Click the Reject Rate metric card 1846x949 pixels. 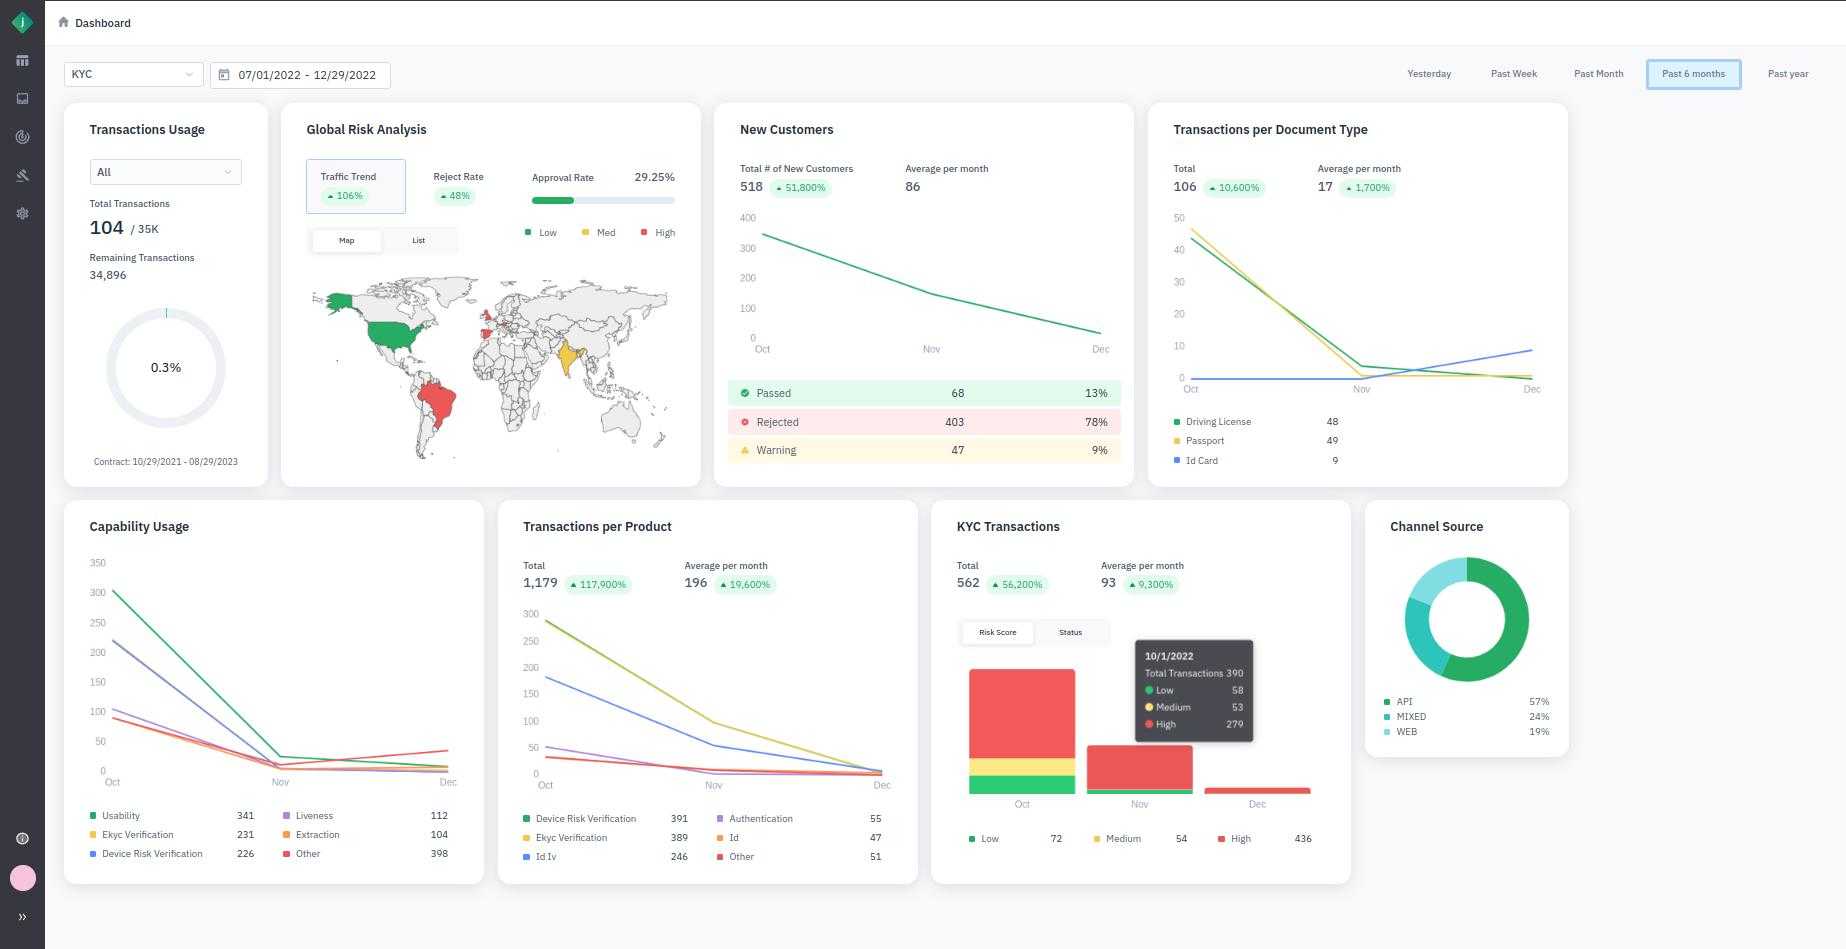click(x=458, y=186)
